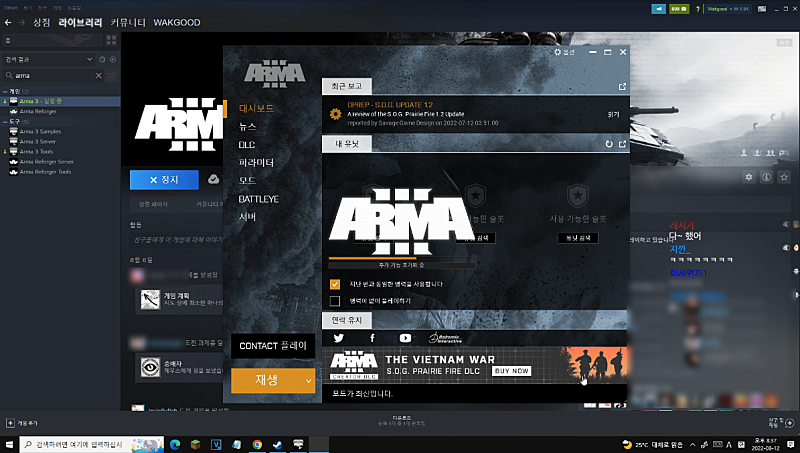Open launcher News tab
Viewport: 800px width, 453px height.
247,127
